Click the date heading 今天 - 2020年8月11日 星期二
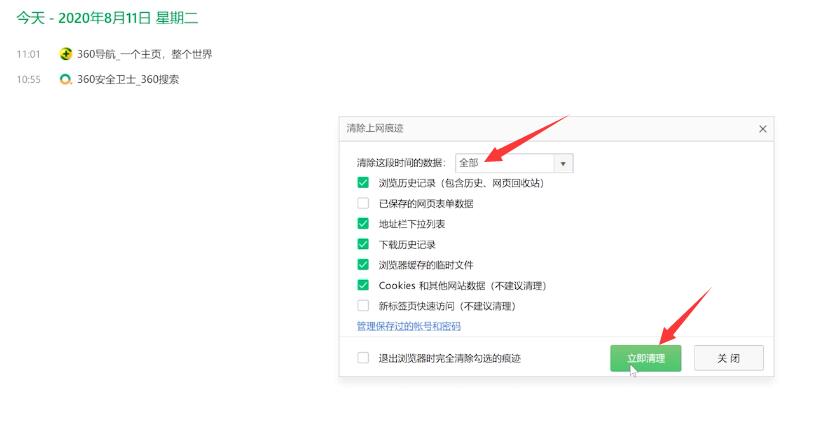This screenshot has width=821, height=432. [x=107, y=18]
